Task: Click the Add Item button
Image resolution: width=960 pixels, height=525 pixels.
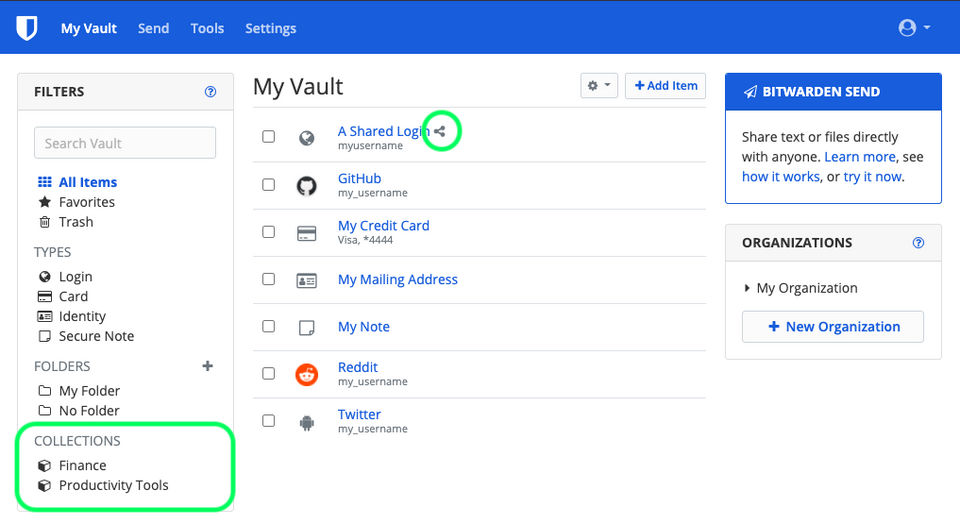Action: [x=666, y=86]
